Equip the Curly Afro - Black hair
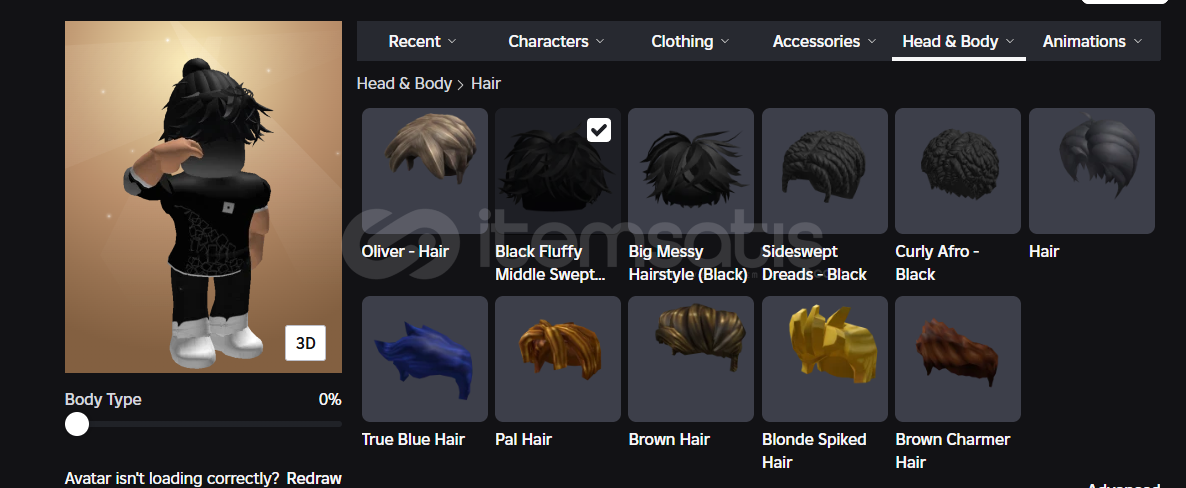The height and width of the screenshot is (488, 1186). click(x=958, y=171)
